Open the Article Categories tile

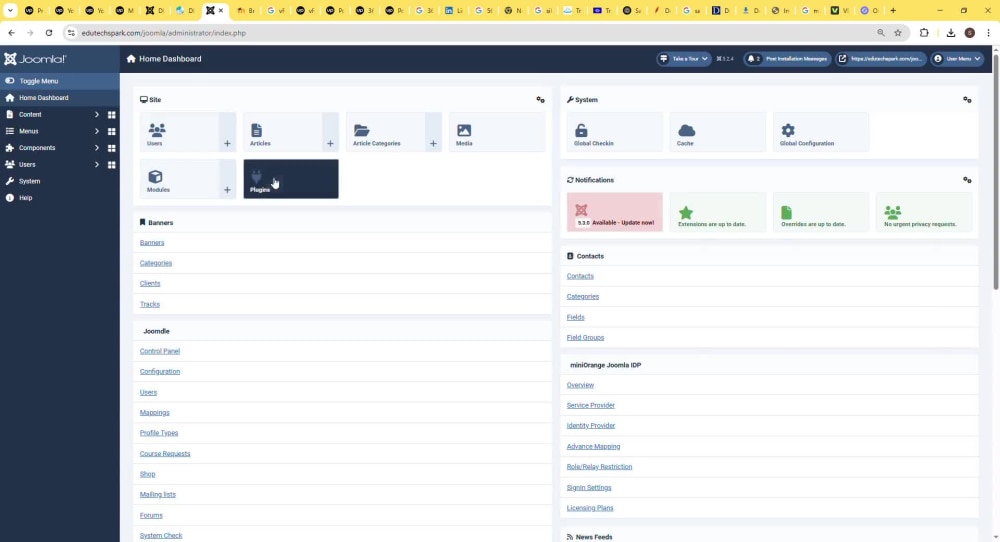coord(385,132)
